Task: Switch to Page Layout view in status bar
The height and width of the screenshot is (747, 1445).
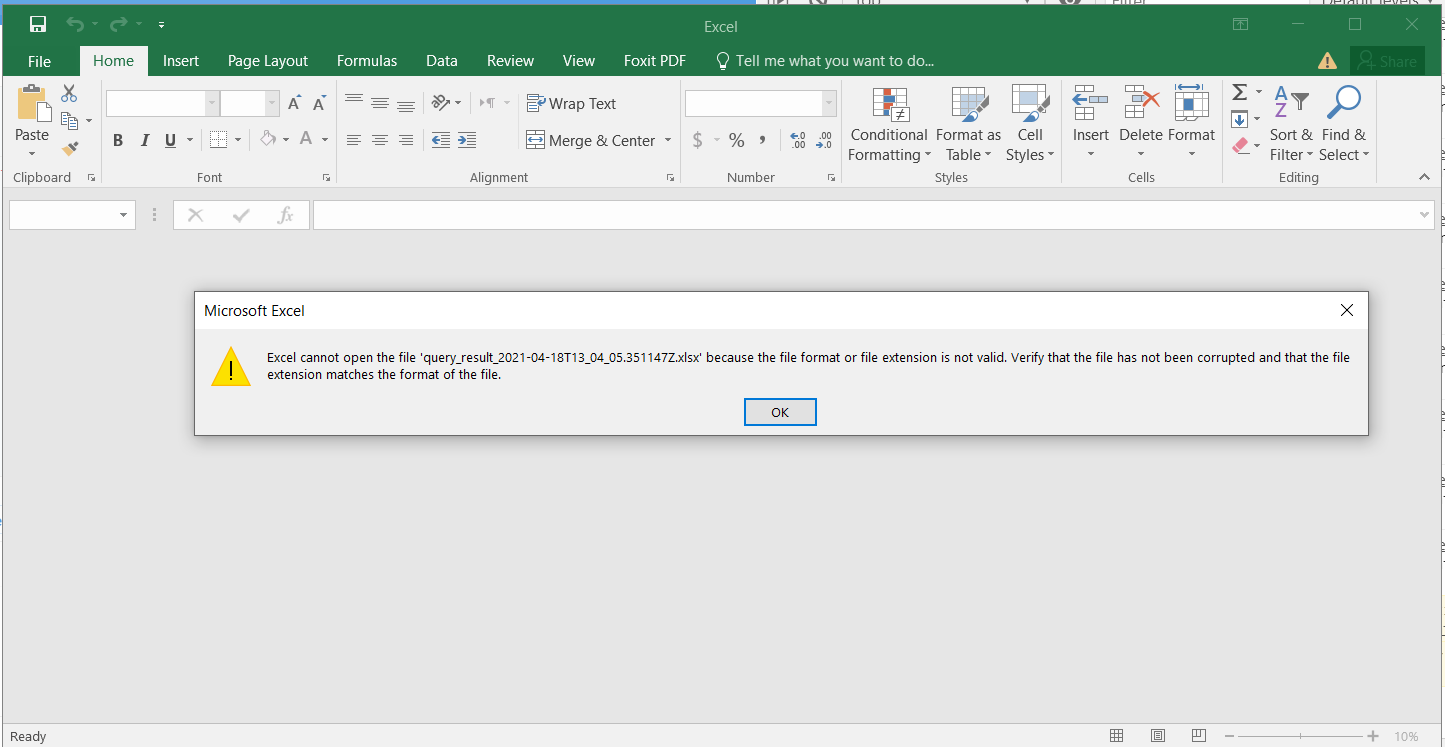Action: 1158,736
